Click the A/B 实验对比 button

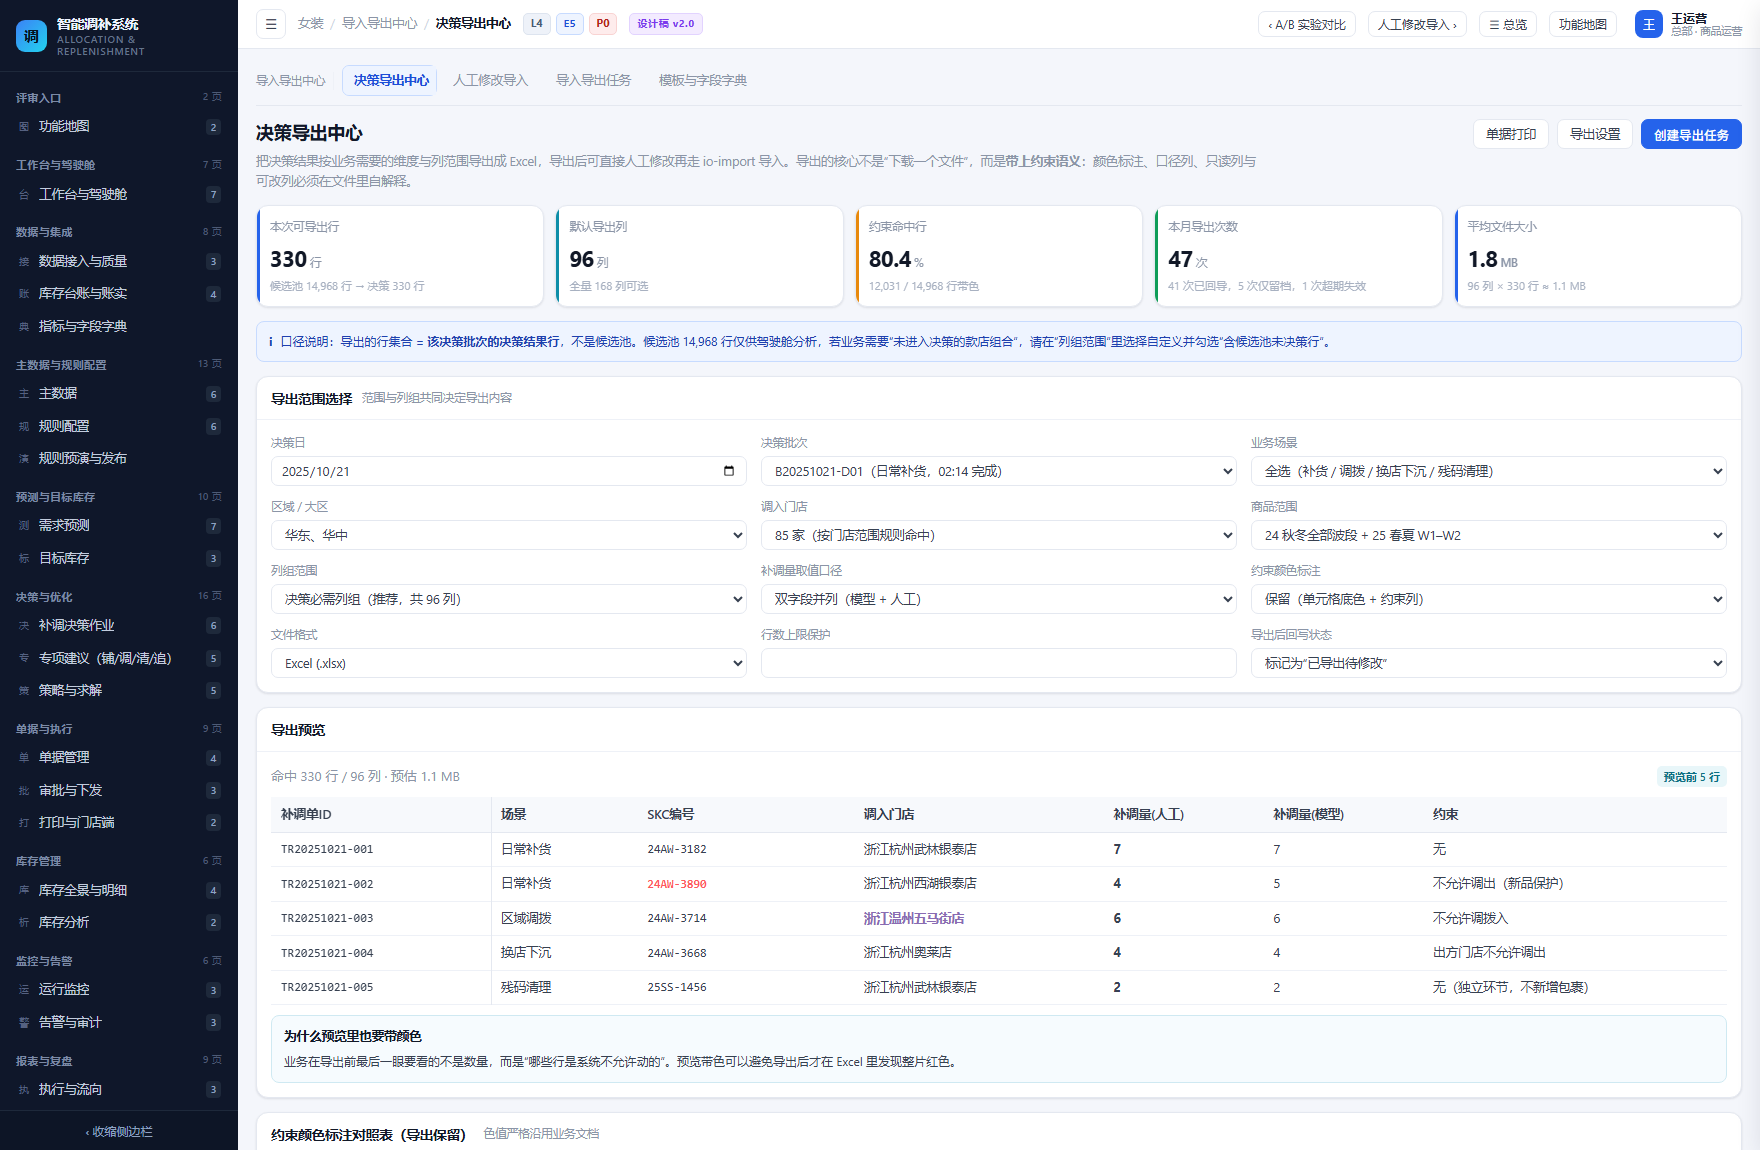[1306, 24]
